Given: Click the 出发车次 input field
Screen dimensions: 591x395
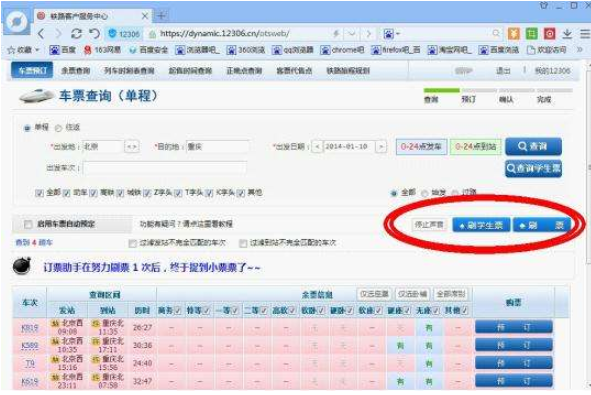Looking at the screenshot, I should click(x=165, y=168).
